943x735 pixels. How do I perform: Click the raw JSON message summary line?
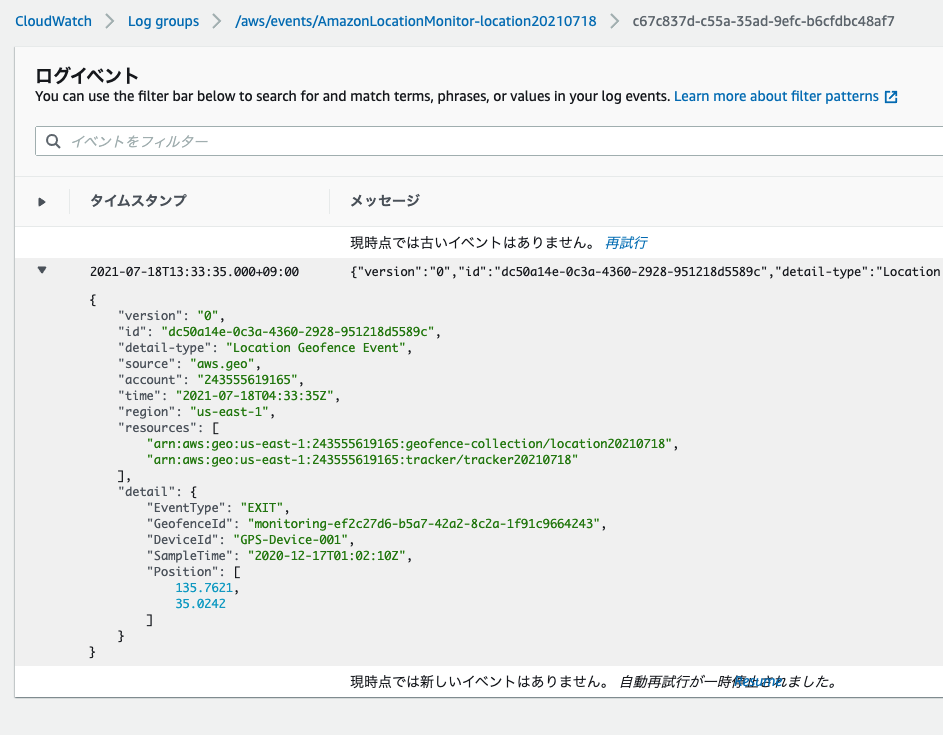pos(646,272)
